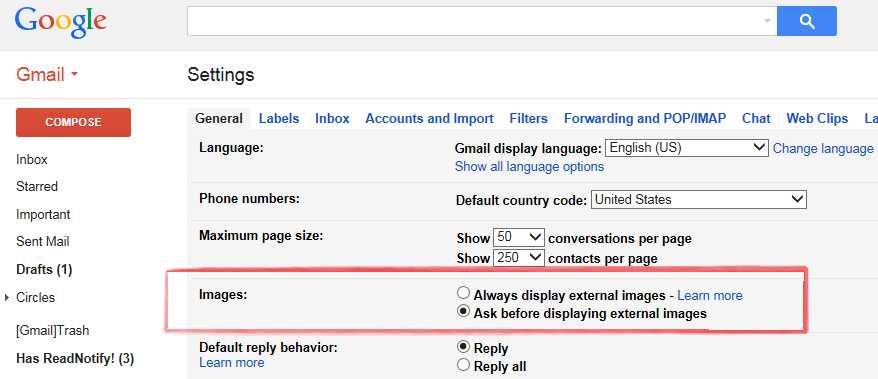Viewport: 878px width, 379px height.
Task: Open the Inbox folder in sidebar
Action: coord(32,160)
